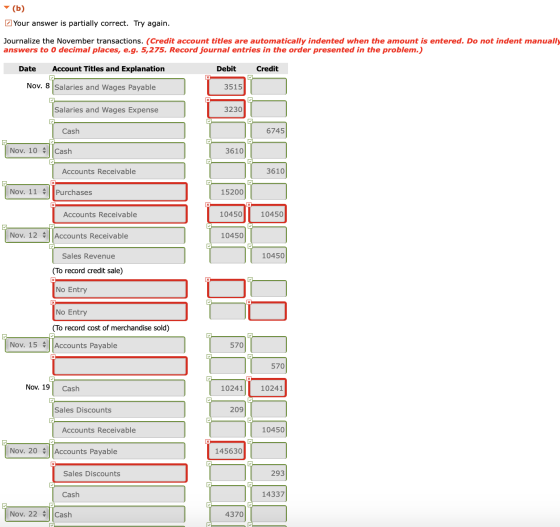Image resolution: width=560 pixels, height=527 pixels.
Task: Select the first No Entry account field
Action: [120, 289]
